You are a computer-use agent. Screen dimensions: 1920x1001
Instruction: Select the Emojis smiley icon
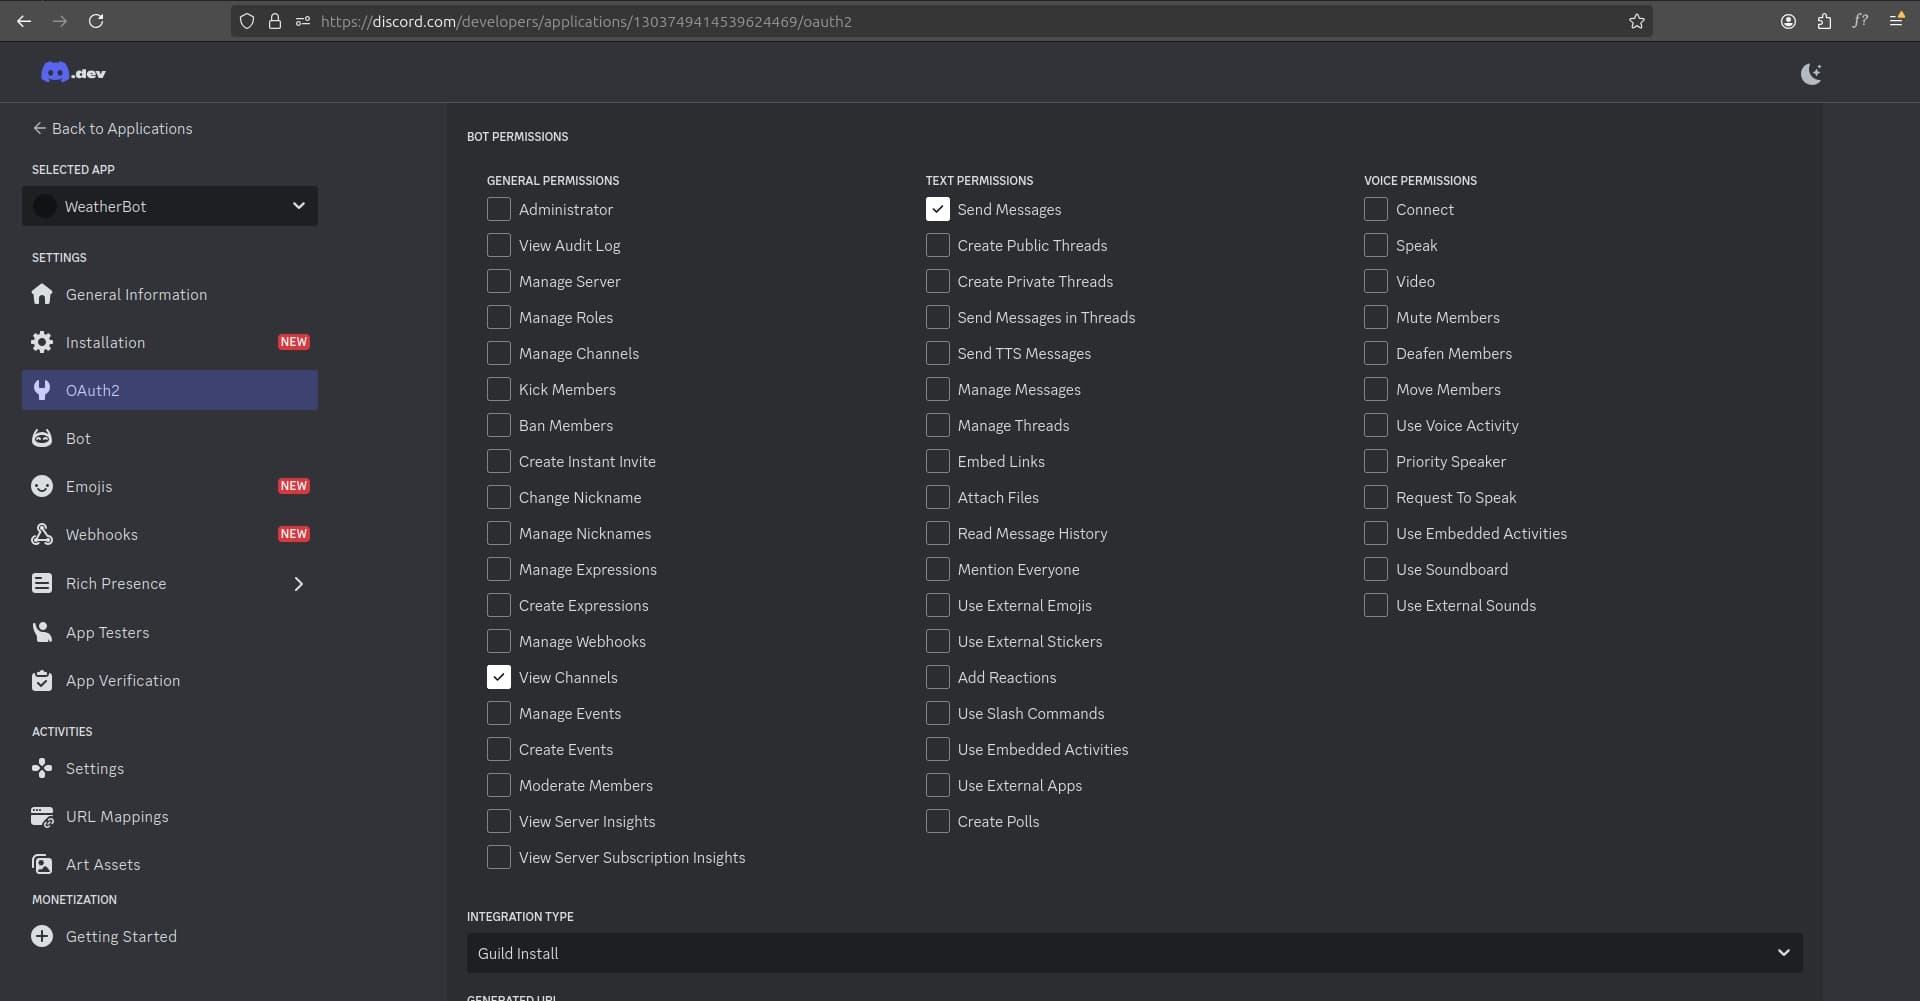tap(42, 486)
